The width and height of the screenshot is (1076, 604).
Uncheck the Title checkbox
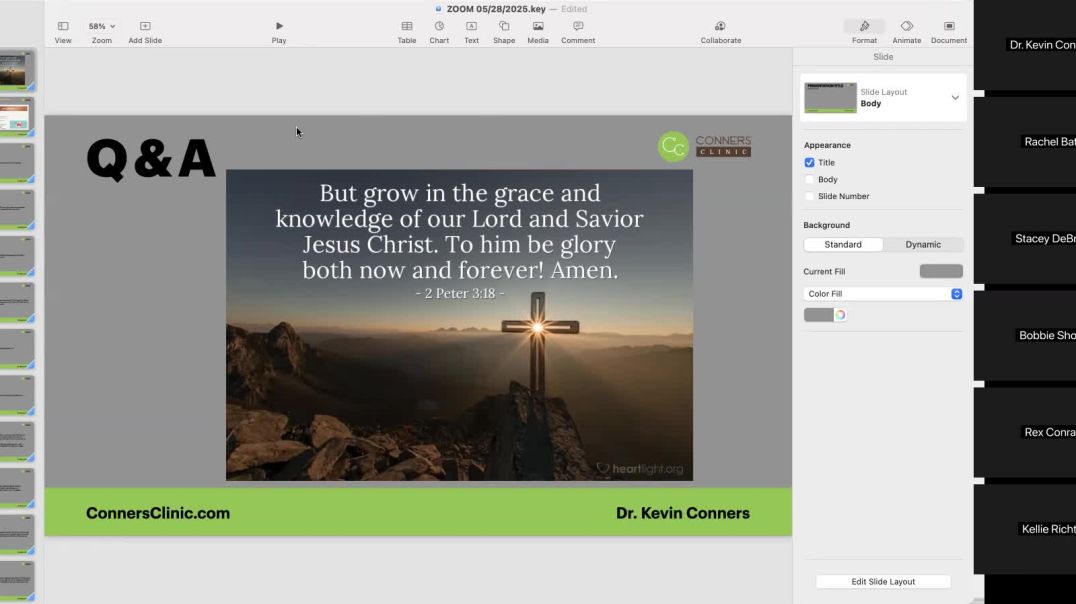[x=810, y=163]
